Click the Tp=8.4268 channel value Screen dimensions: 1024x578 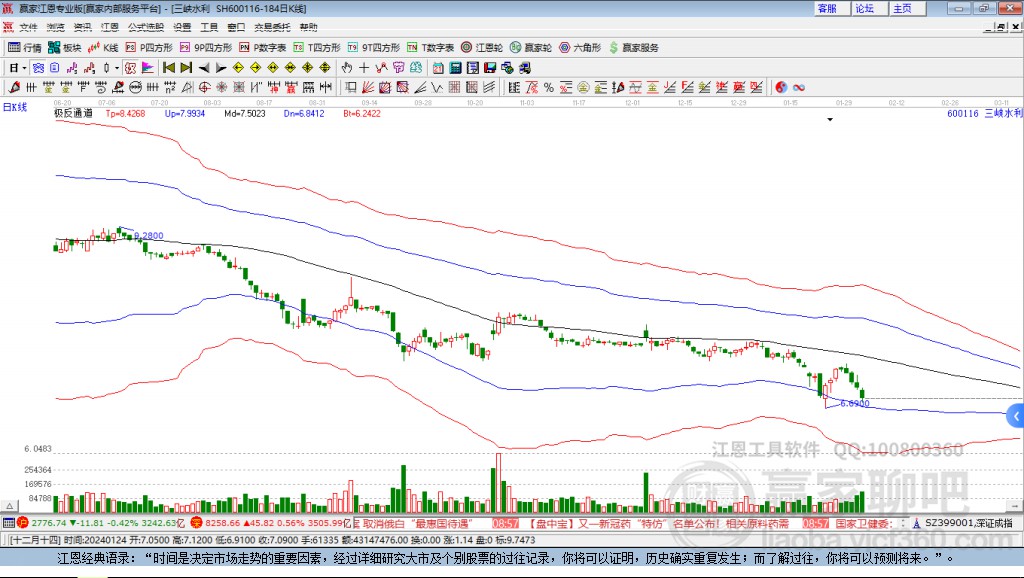click(x=125, y=114)
